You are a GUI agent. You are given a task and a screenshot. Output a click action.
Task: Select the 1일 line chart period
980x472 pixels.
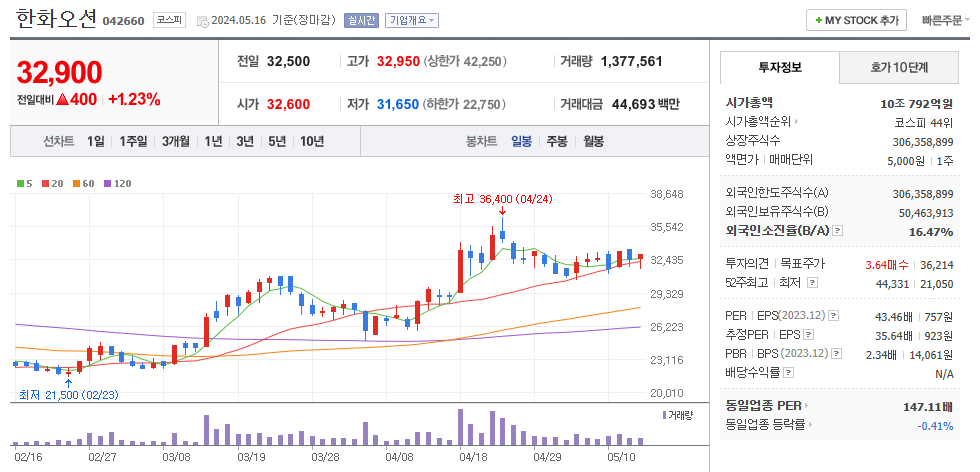click(x=96, y=141)
